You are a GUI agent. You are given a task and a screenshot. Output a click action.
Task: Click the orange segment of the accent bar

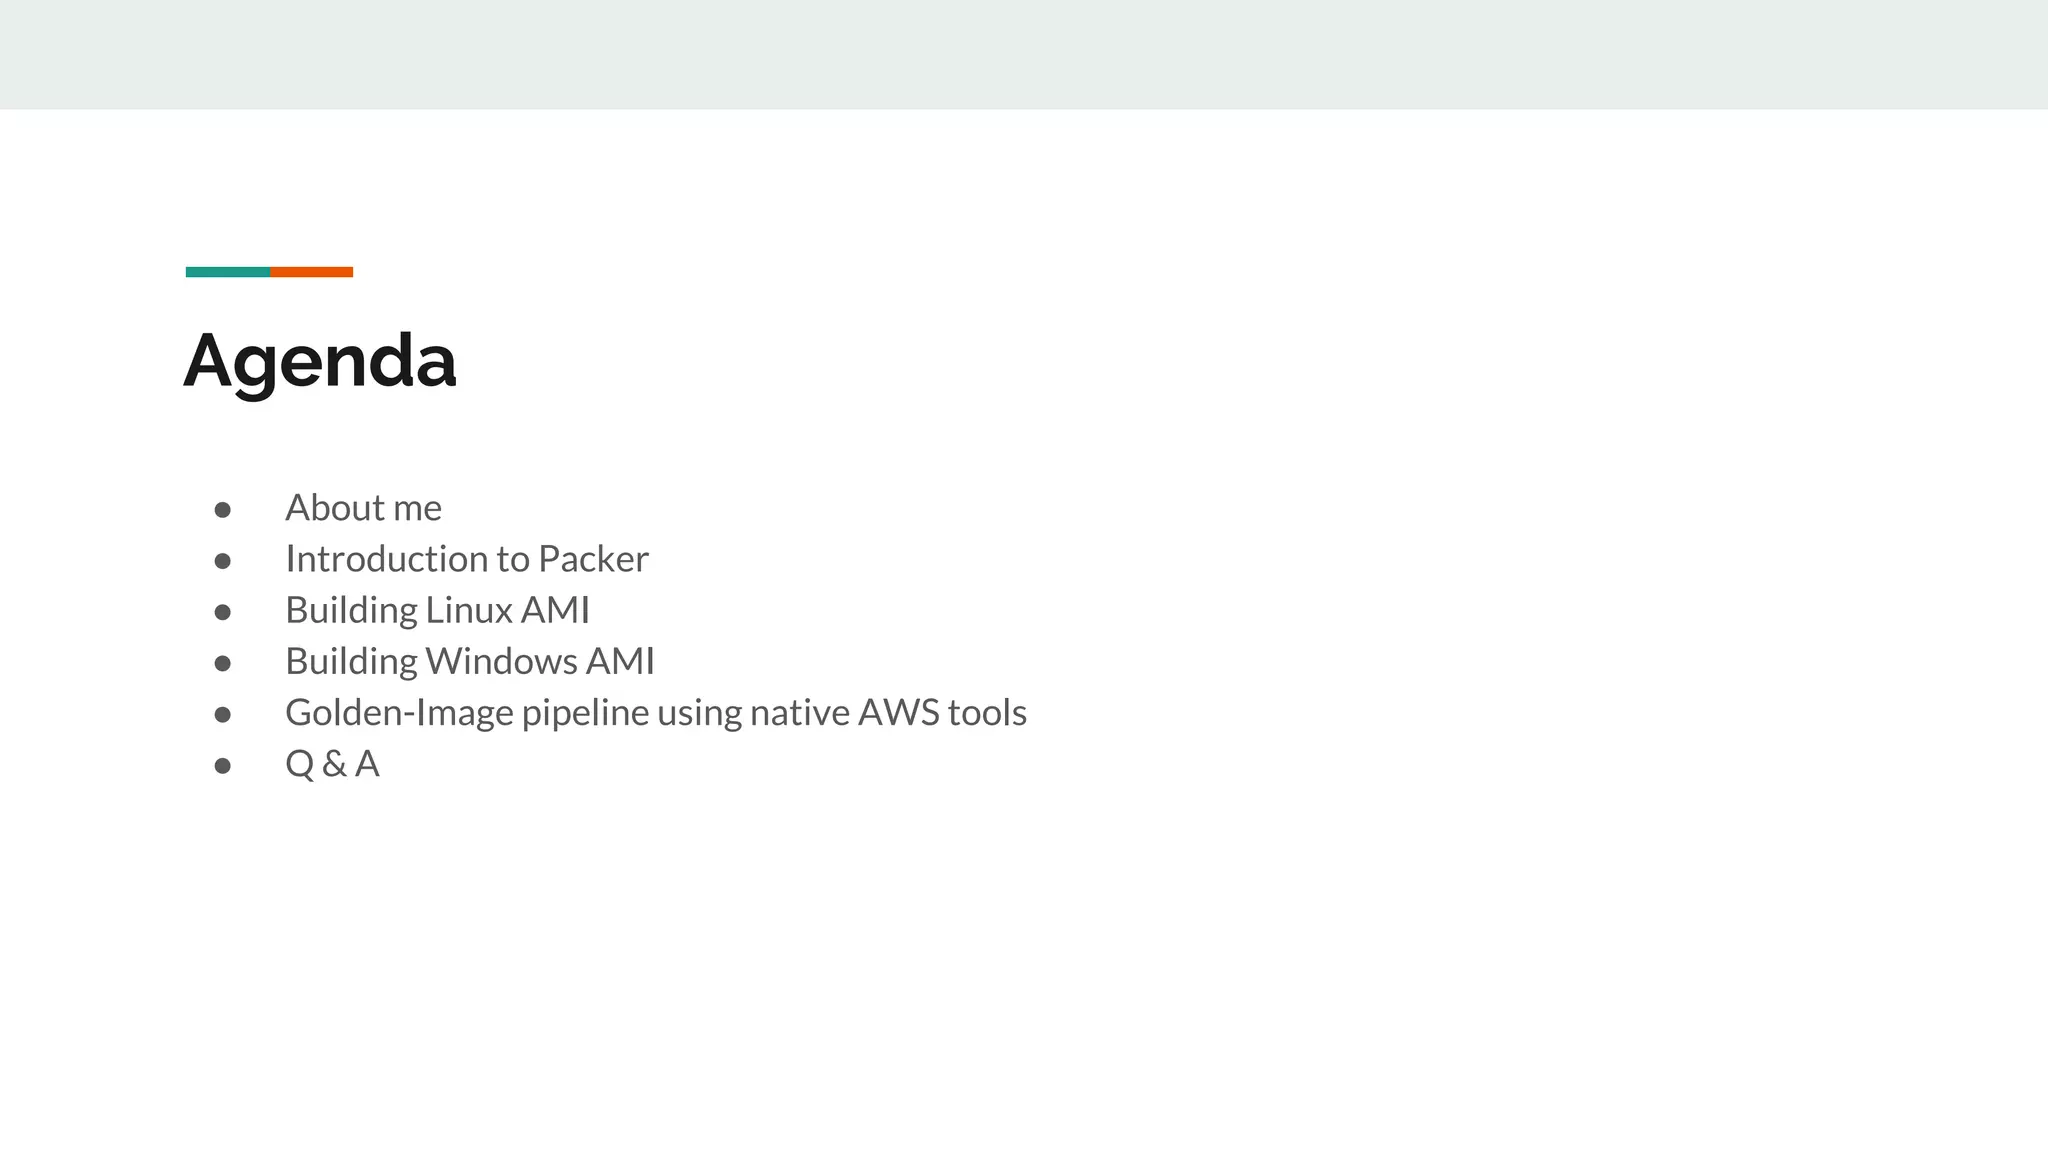[311, 272]
